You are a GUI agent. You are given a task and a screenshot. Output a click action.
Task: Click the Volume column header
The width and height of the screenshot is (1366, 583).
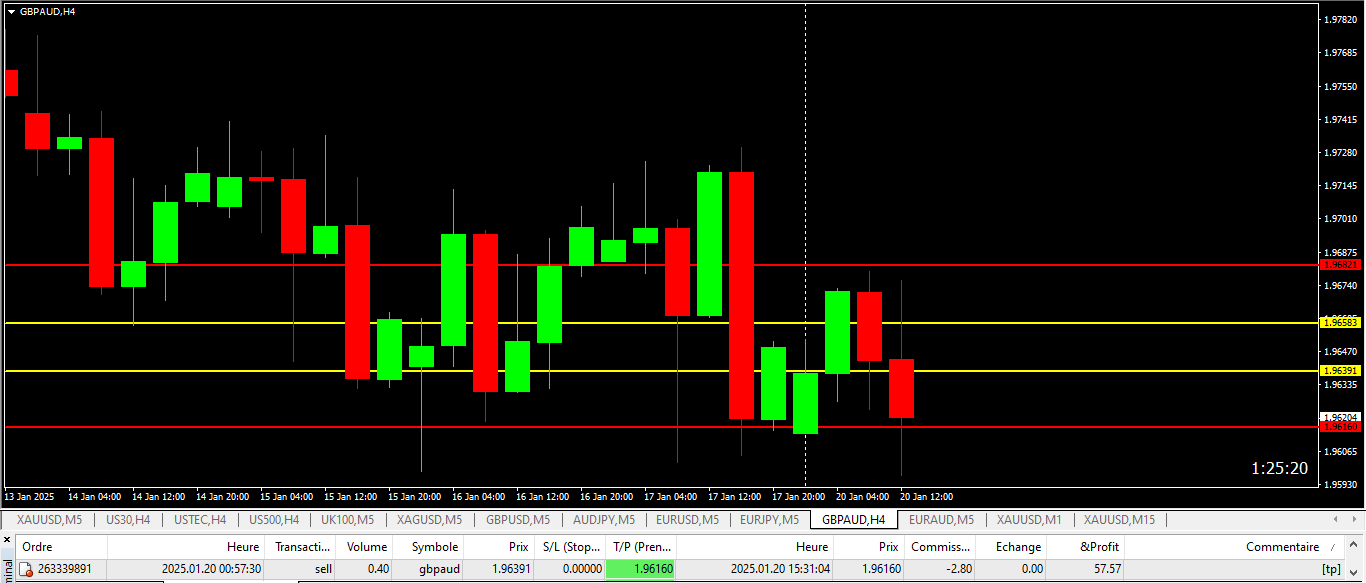(366, 547)
